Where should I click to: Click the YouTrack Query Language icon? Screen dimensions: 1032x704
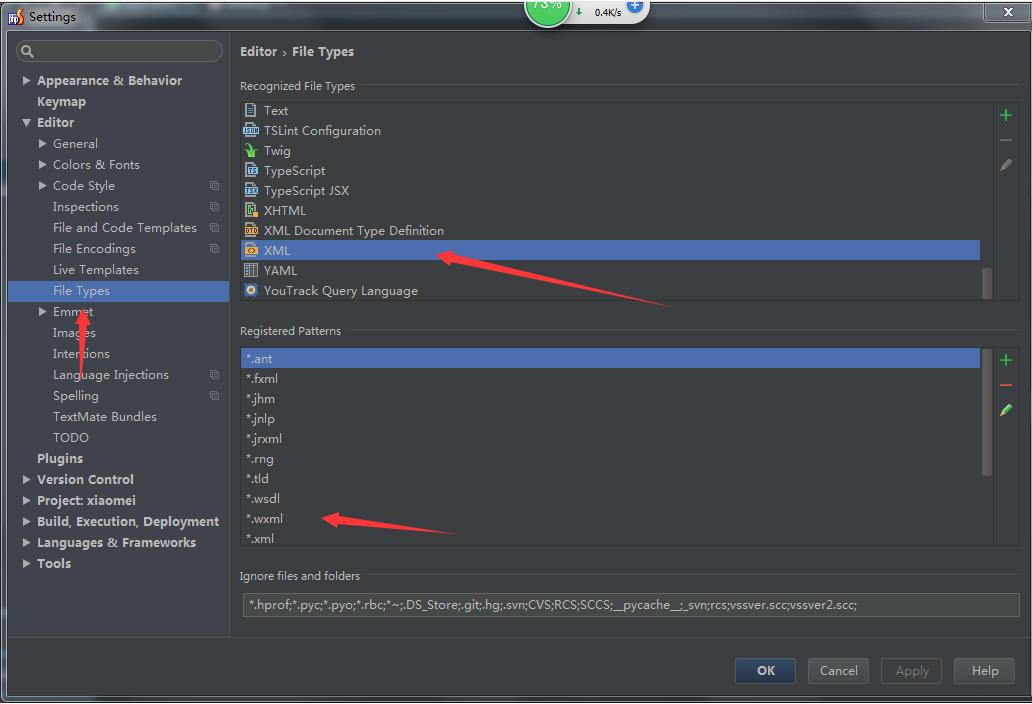click(251, 290)
